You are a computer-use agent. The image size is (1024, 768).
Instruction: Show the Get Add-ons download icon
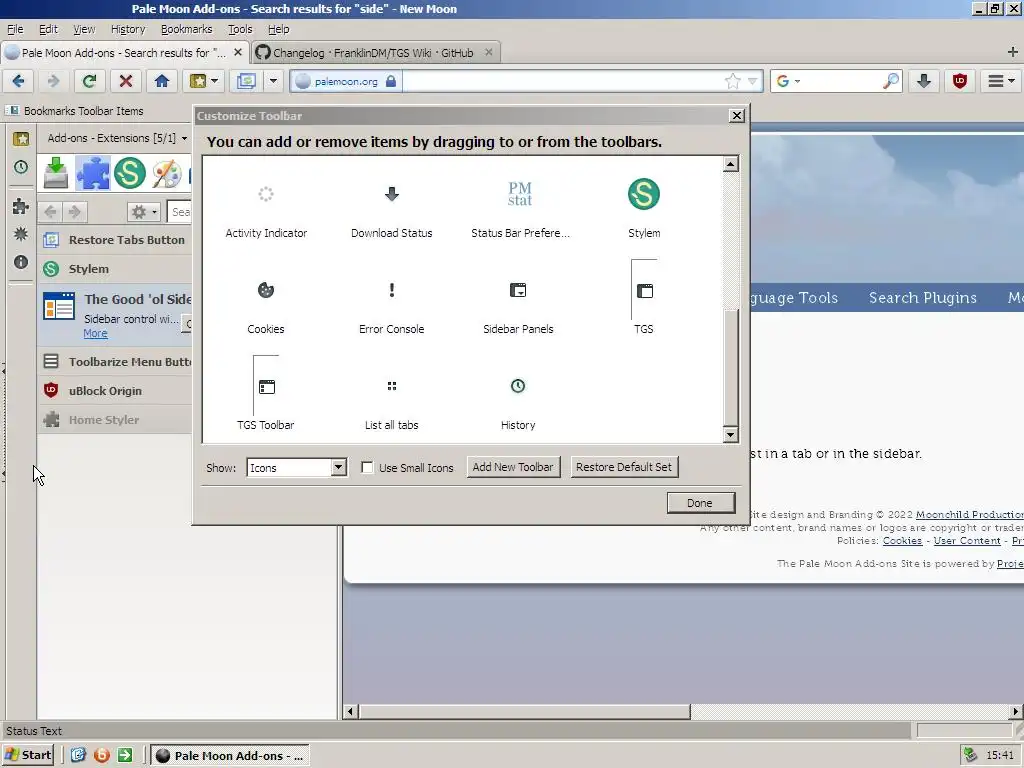[56, 173]
